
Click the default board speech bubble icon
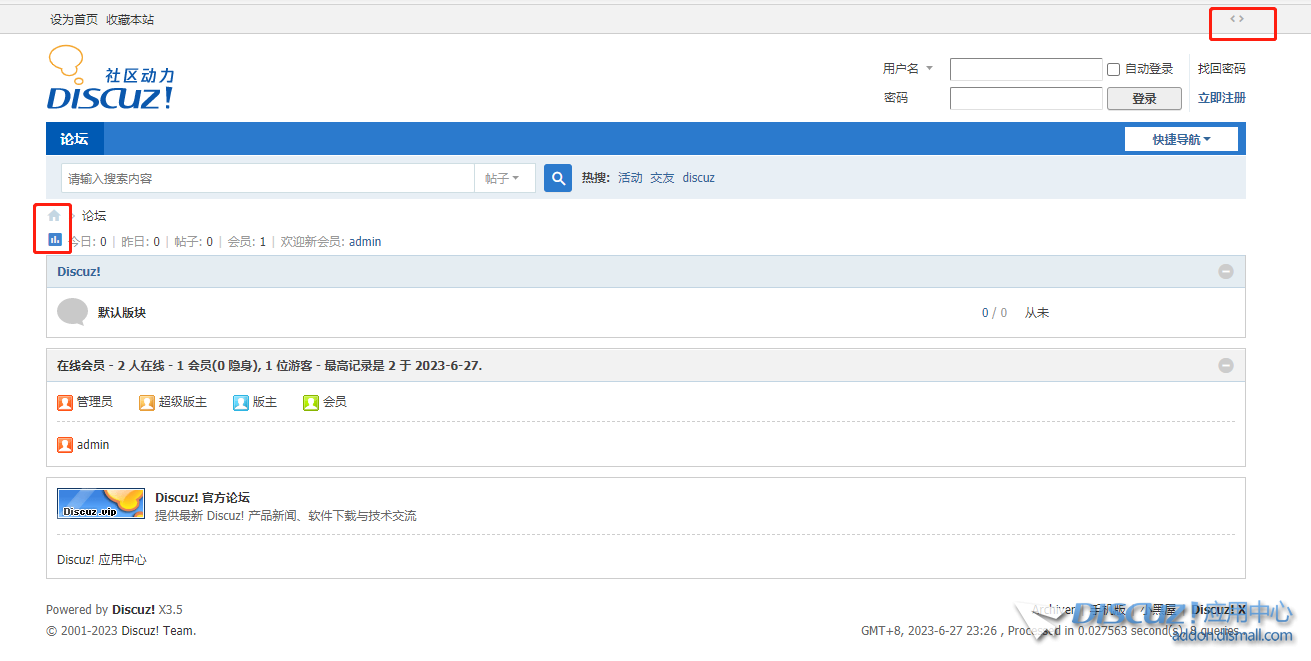point(72,312)
